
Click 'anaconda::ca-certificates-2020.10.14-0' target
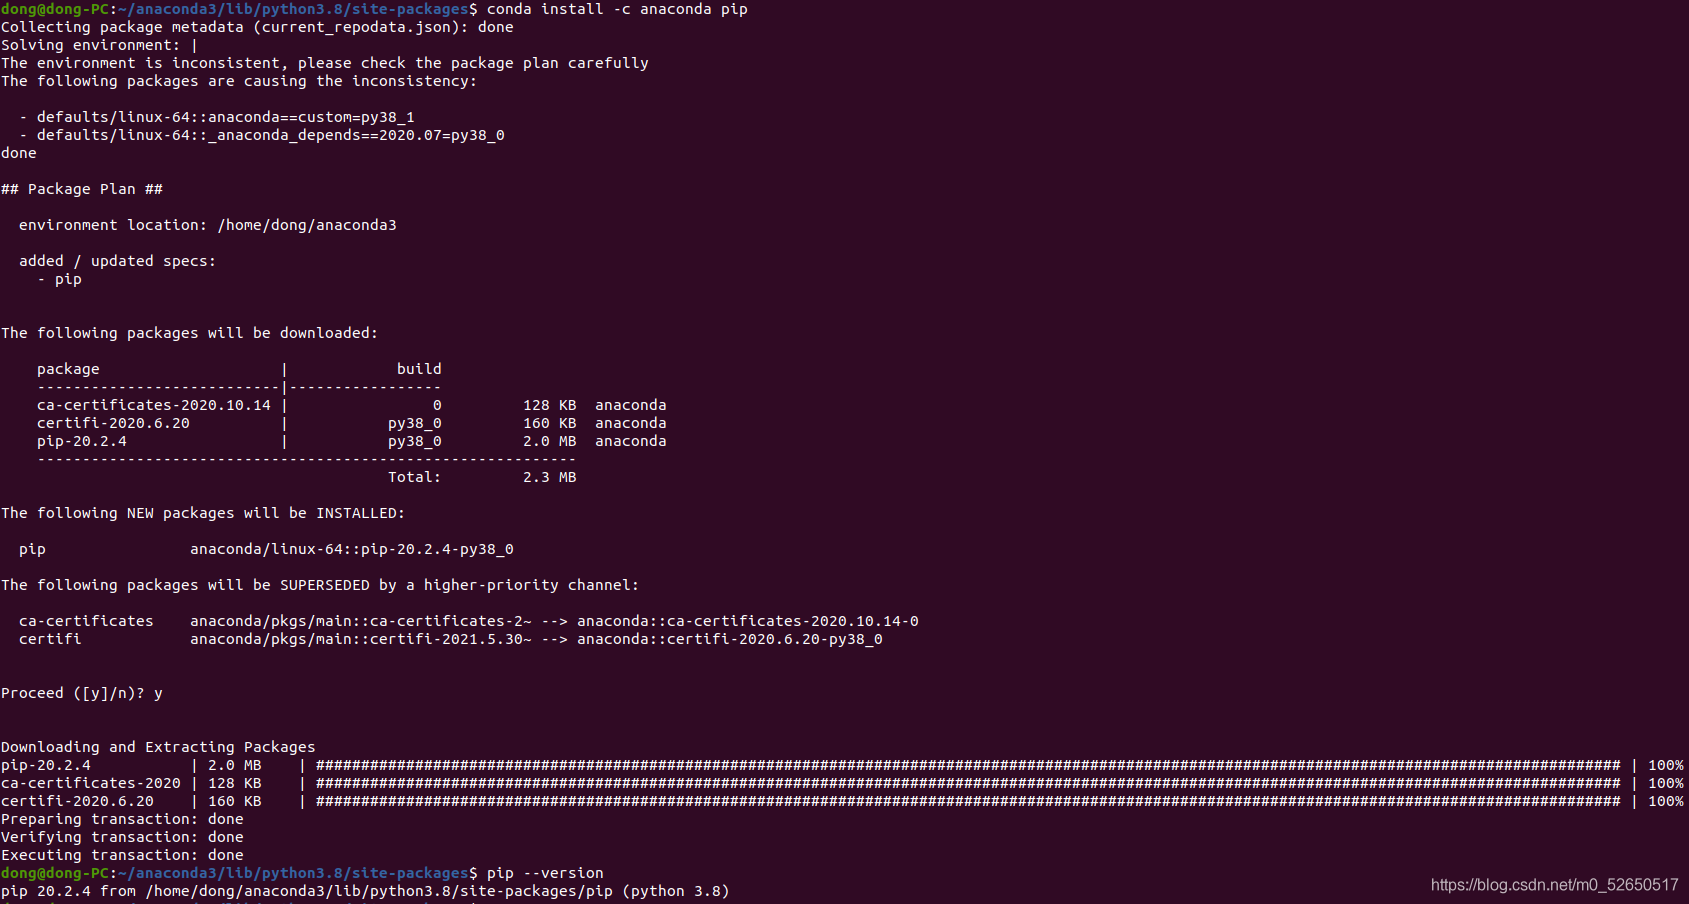coord(748,621)
